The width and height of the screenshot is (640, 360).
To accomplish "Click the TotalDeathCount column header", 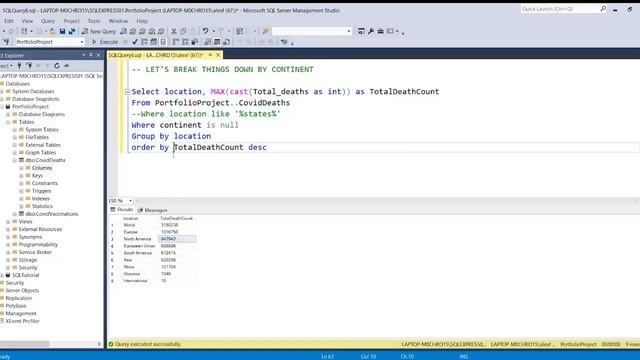I will tap(177, 218).
